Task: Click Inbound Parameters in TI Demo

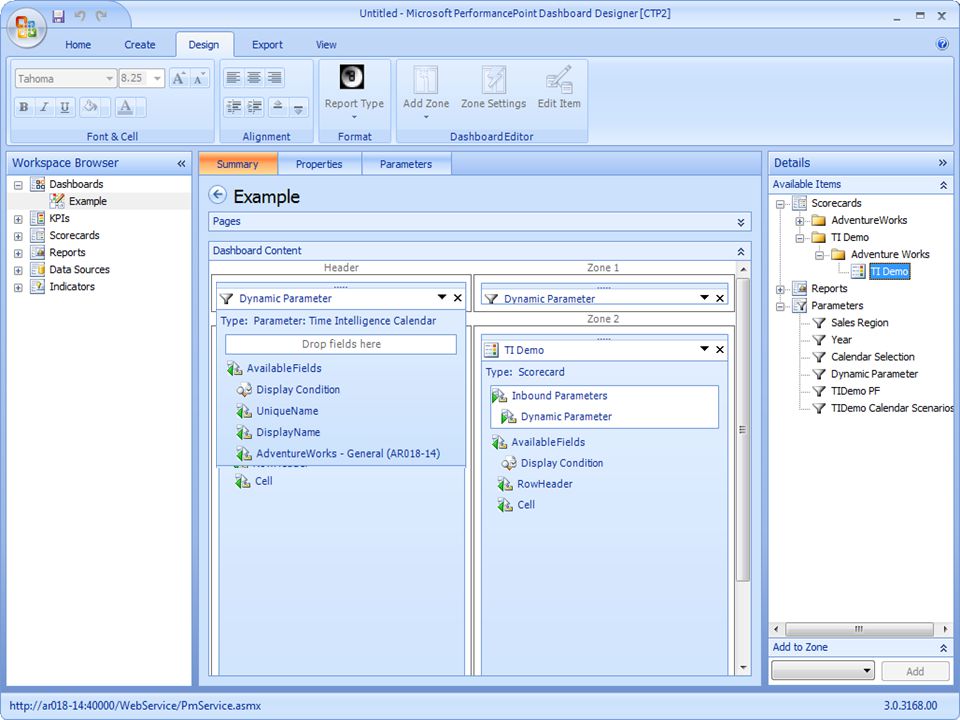Action: click(560, 396)
